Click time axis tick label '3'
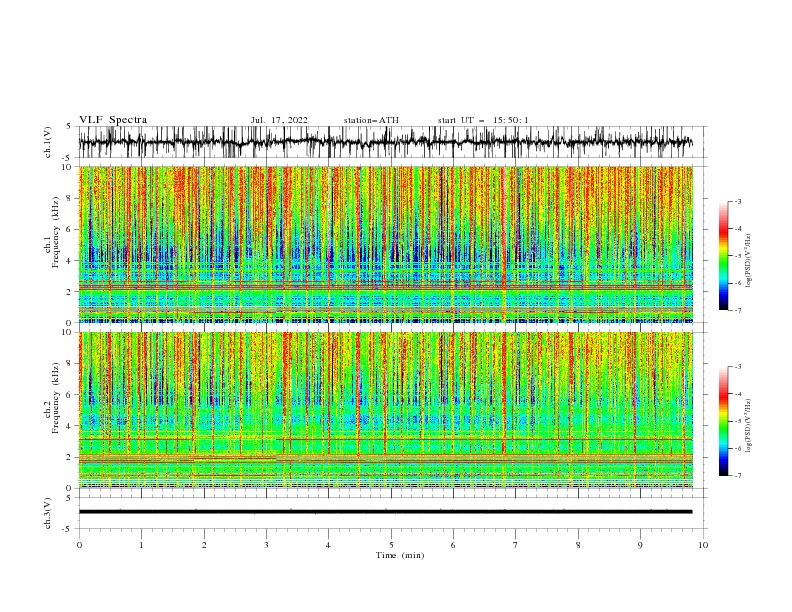Screen dimensions: 792x612 [266, 545]
